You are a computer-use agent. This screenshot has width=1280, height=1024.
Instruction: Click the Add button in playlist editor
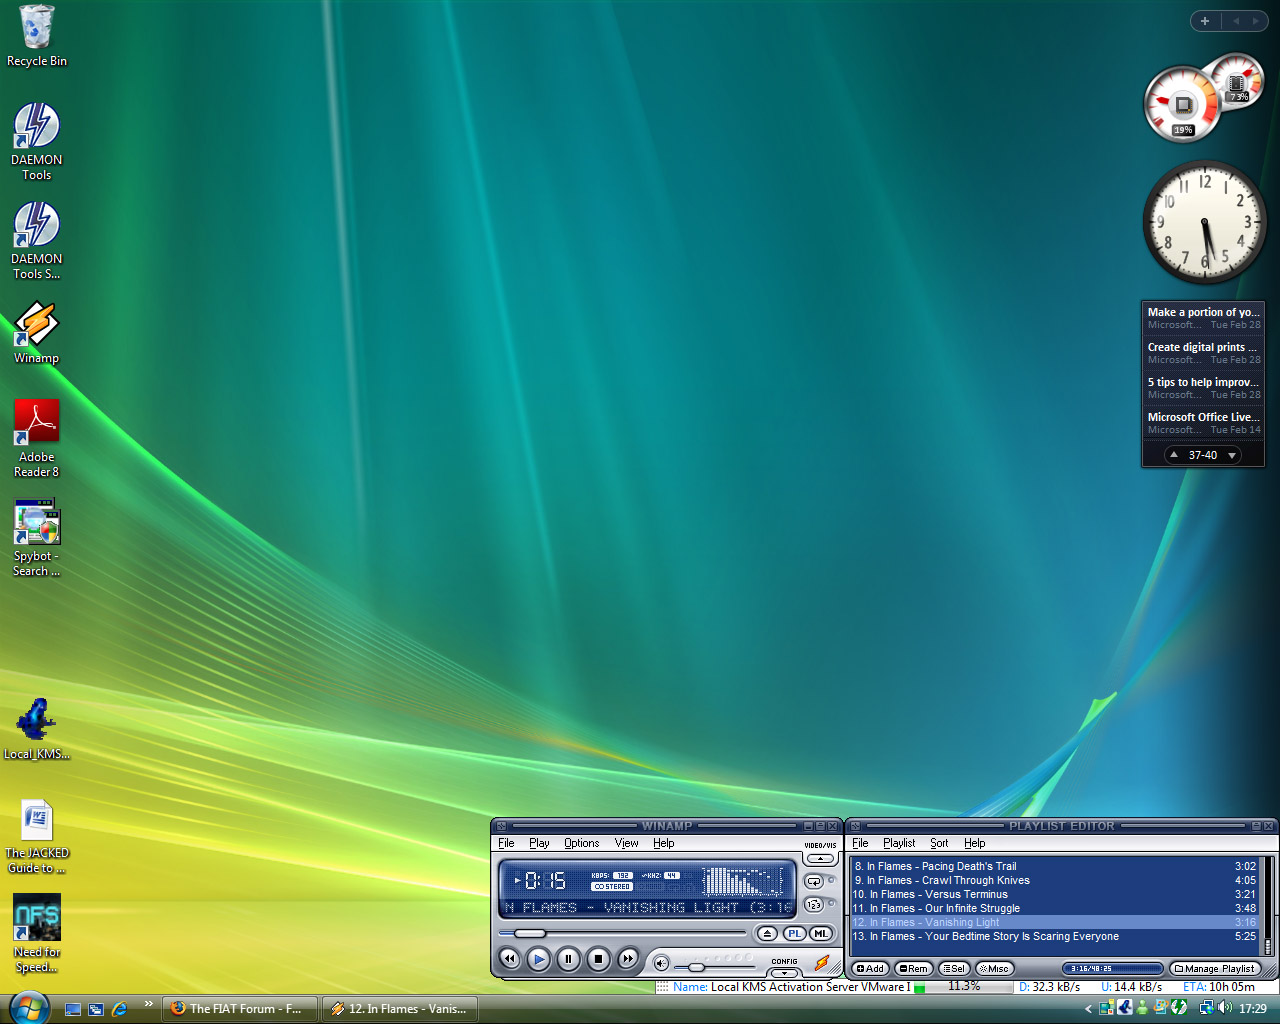point(871,969)
